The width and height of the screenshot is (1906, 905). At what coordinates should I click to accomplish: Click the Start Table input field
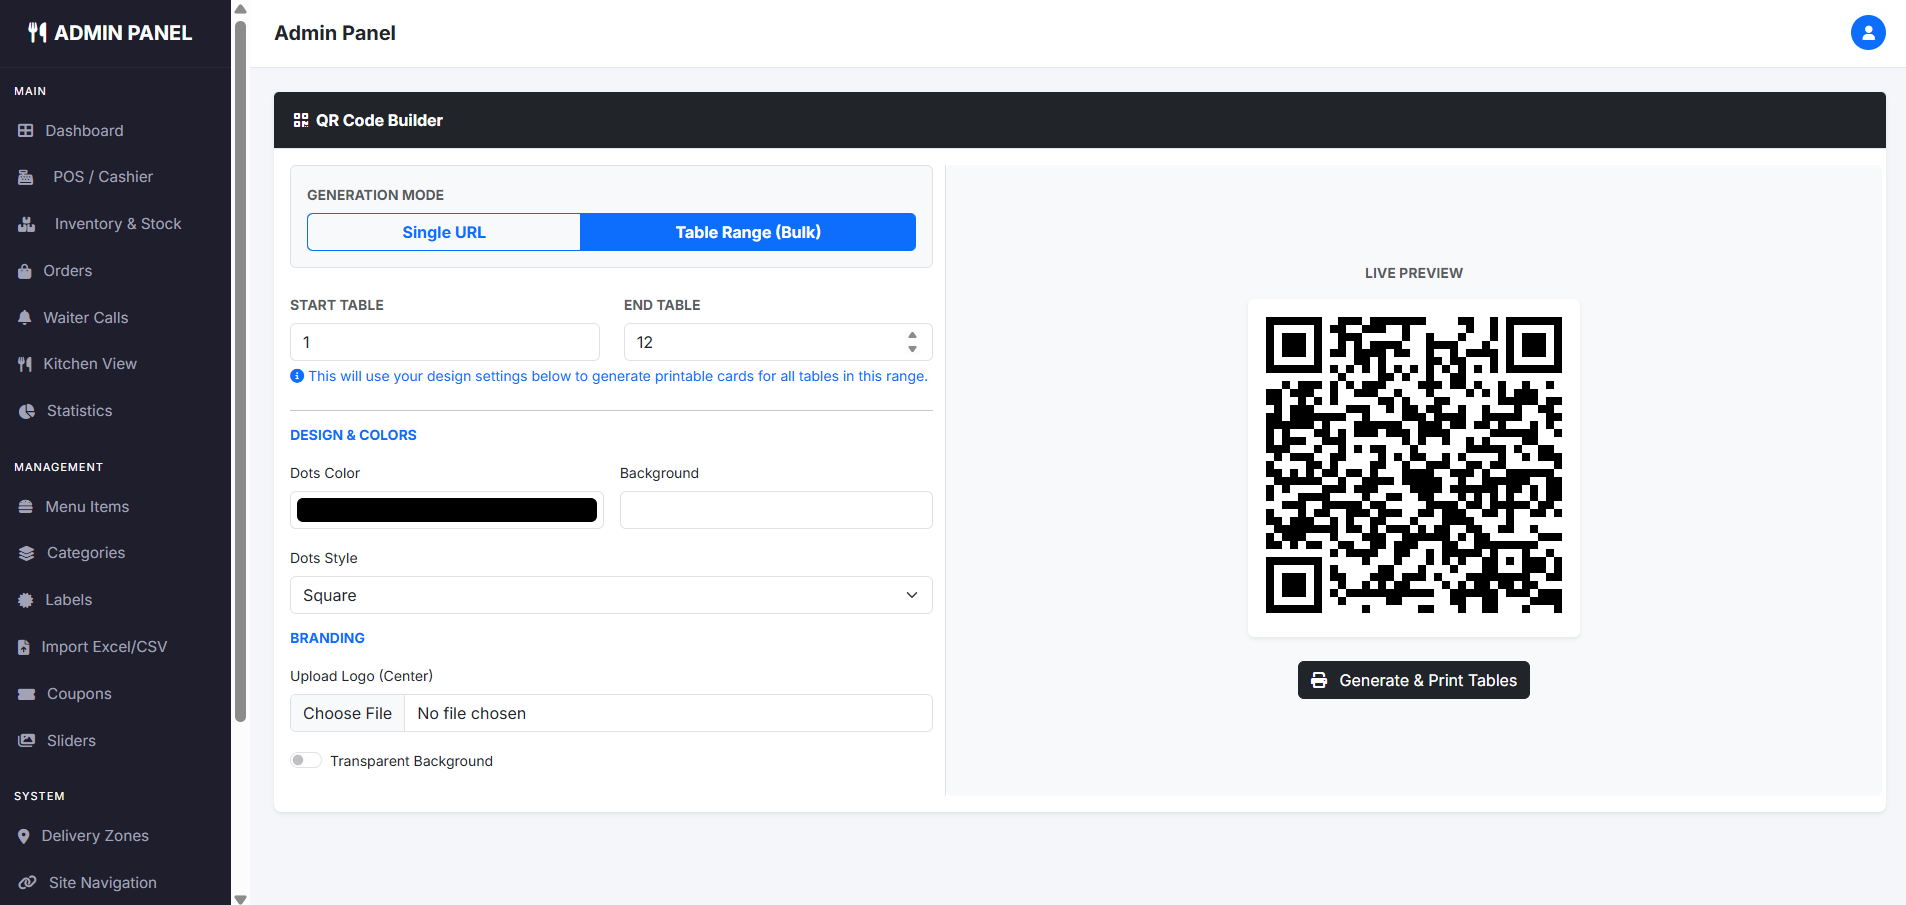point(444,342)
